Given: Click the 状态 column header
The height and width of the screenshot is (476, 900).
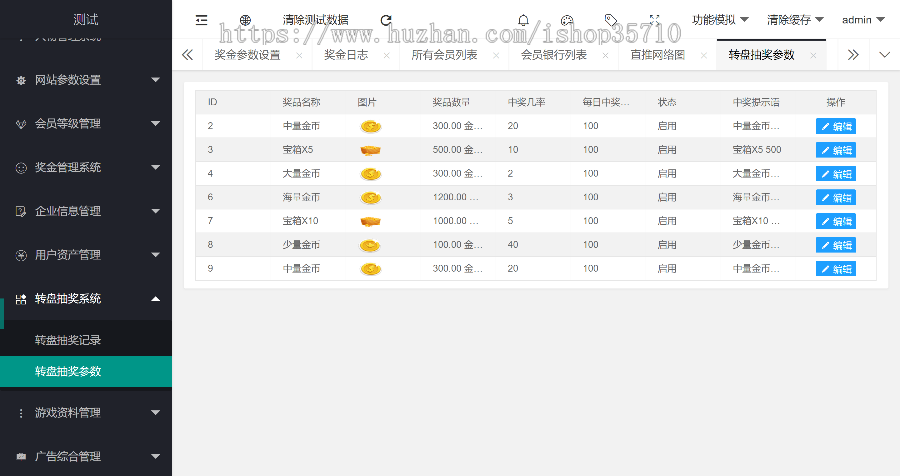Looking at the screenshot, I should 667,102.
